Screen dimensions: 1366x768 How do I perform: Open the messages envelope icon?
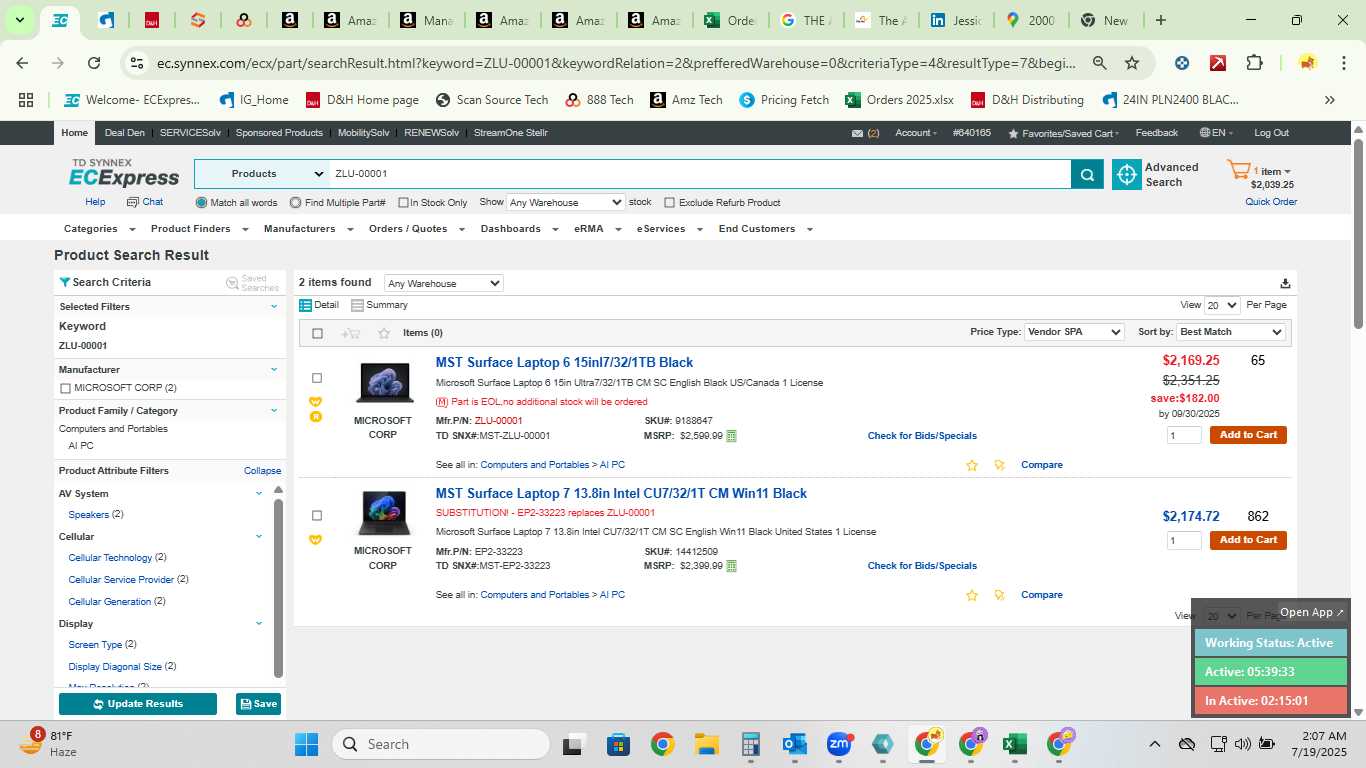point(857,133)
